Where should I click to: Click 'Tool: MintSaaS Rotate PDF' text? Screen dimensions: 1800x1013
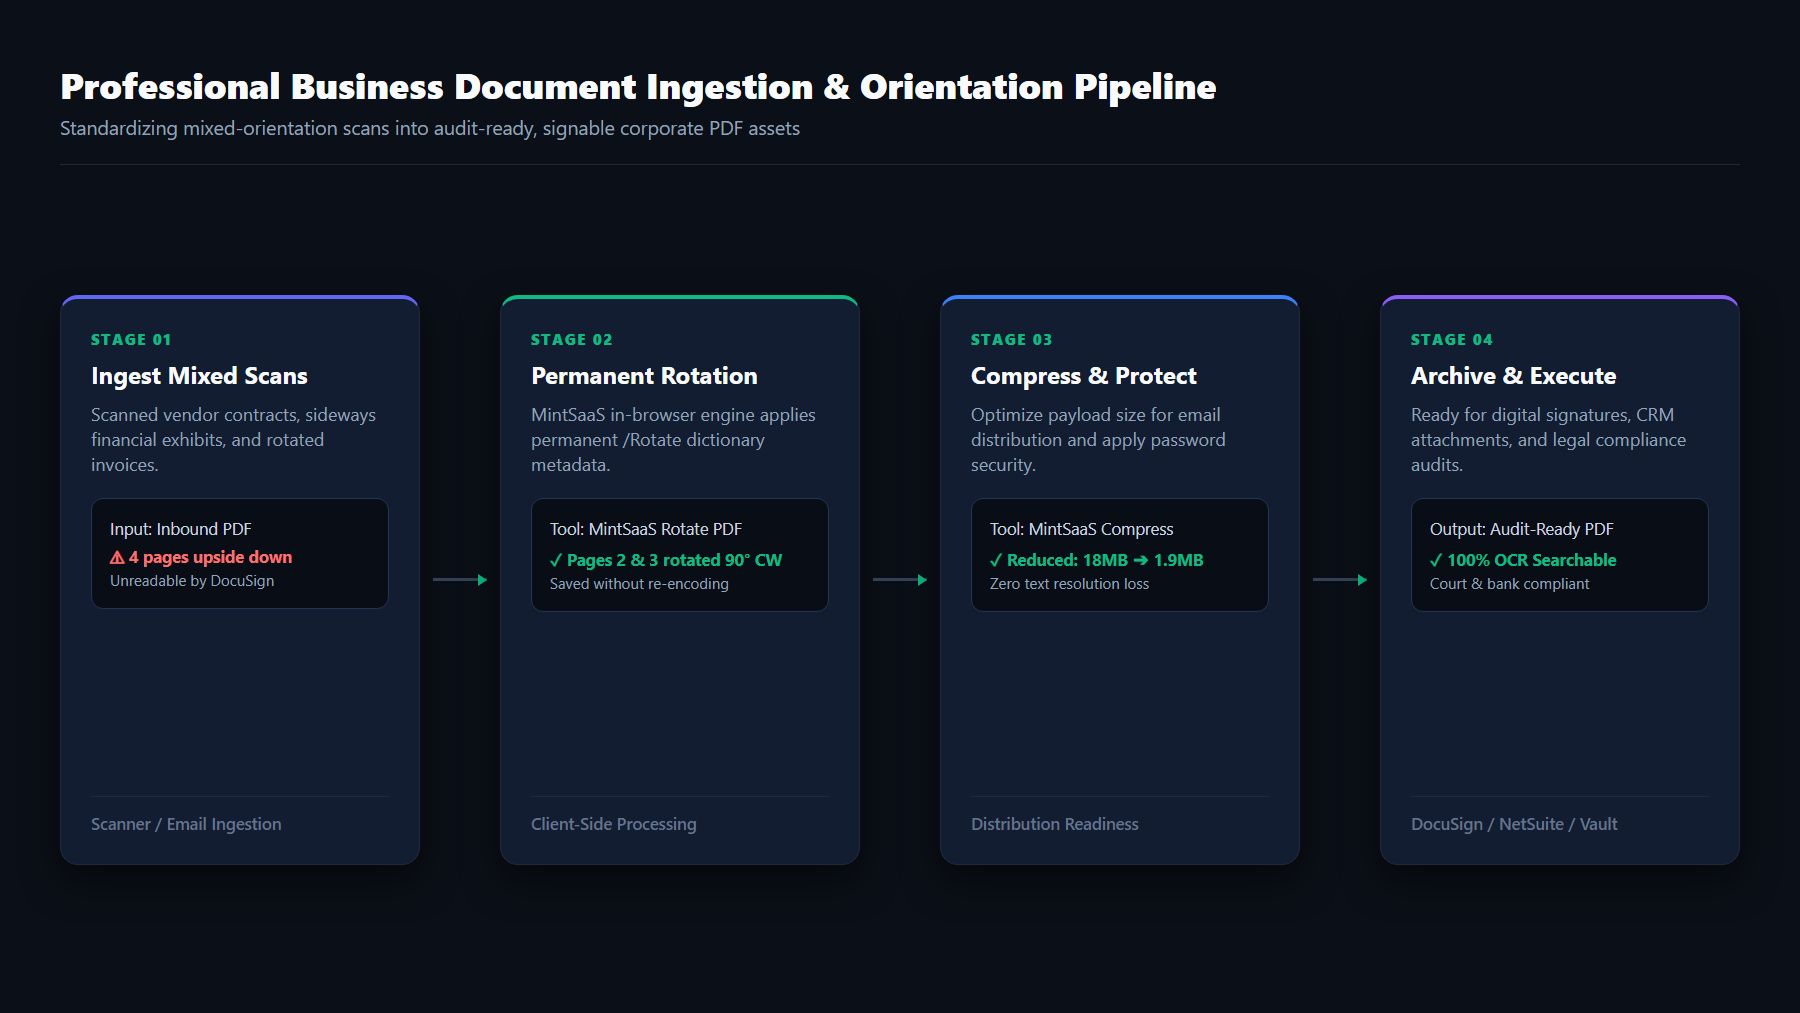(645, 529)
